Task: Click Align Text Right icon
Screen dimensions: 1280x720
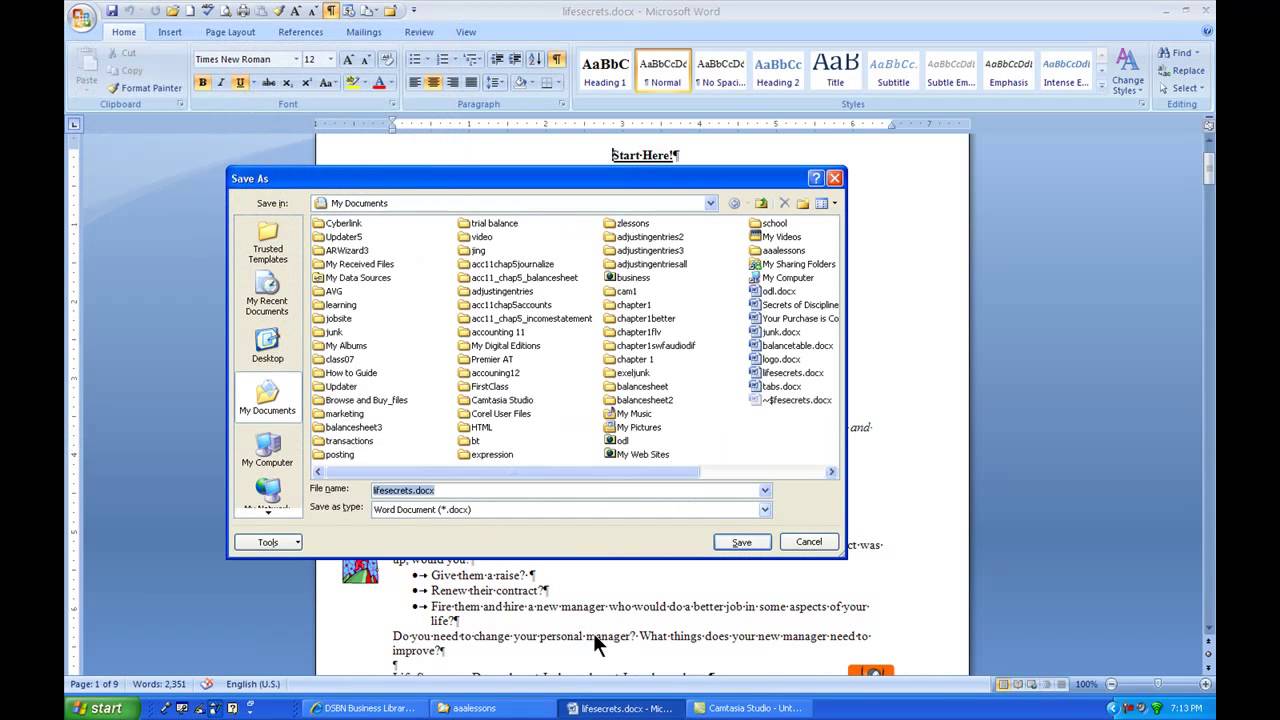Action: pos(452,83)
